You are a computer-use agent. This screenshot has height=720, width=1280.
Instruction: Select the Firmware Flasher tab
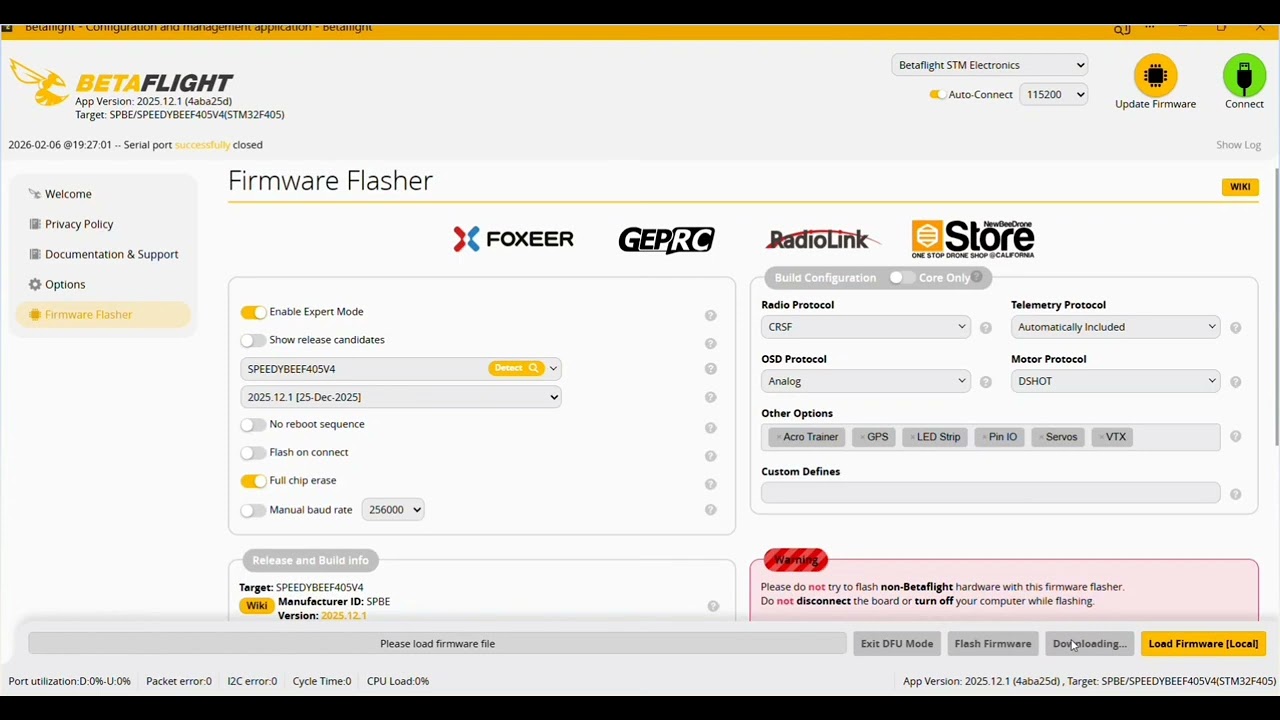pyautogui.click(x=103, y=314)
